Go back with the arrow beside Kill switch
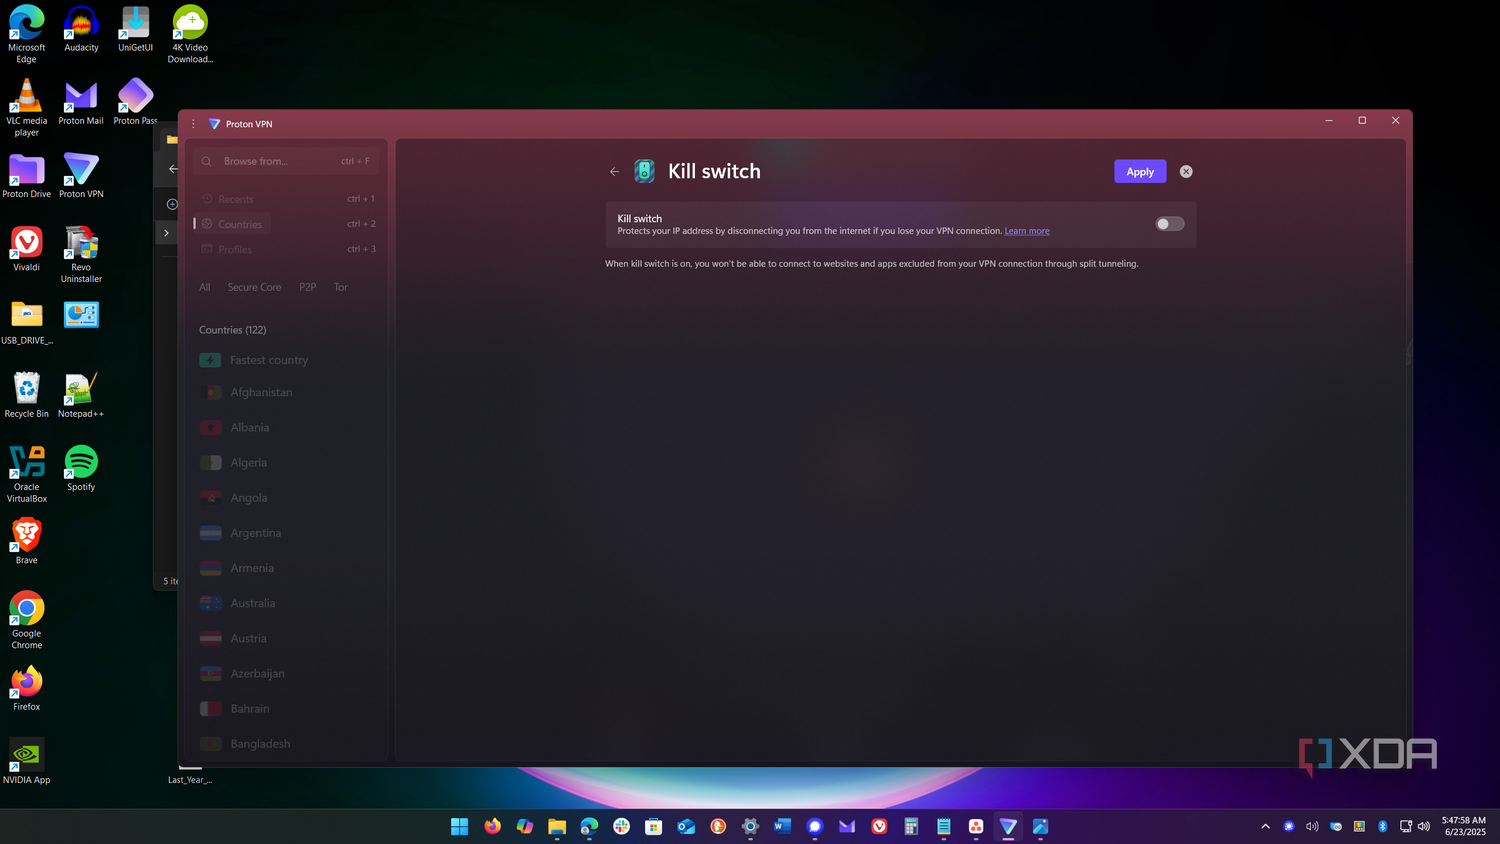This screenshot has height=844, width=1500. coord(614,172)
